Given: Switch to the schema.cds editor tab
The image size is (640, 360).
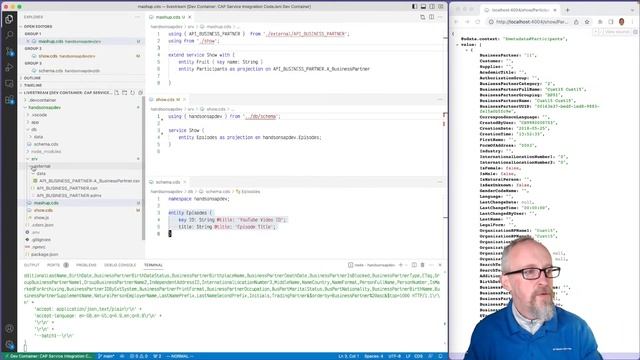Looking at the screenshot, I should click(168, 182).
